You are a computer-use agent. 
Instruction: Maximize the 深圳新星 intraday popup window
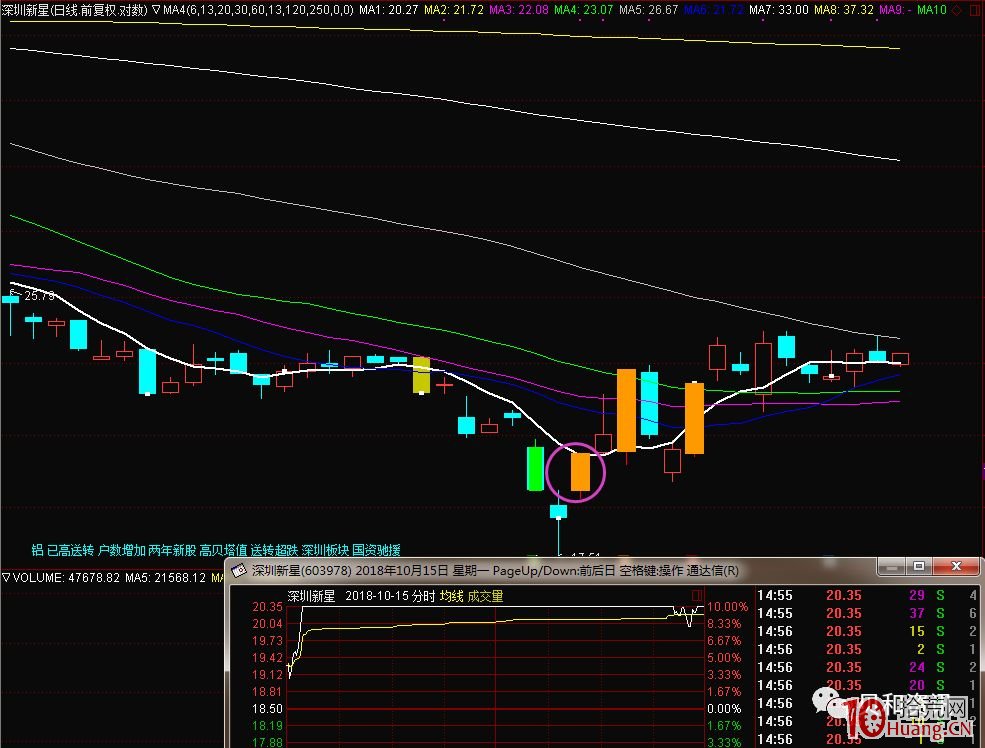(x=918, y=566)
